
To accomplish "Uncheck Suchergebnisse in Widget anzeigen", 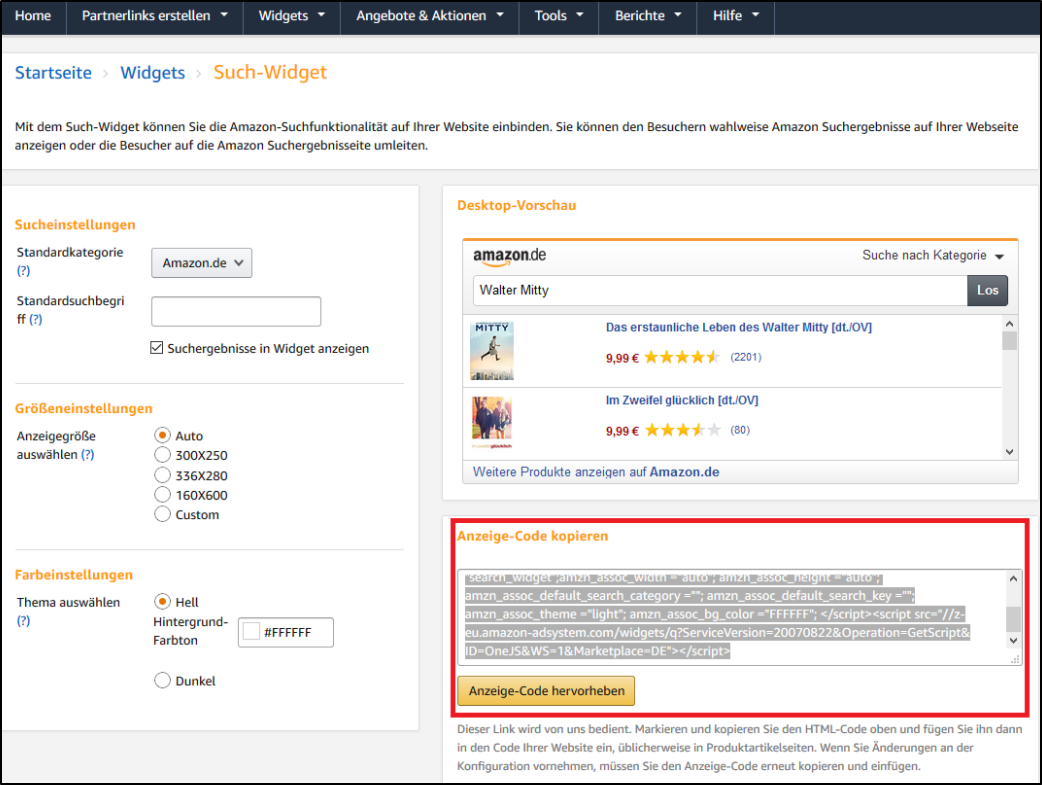I will click(x=157, y=348).
